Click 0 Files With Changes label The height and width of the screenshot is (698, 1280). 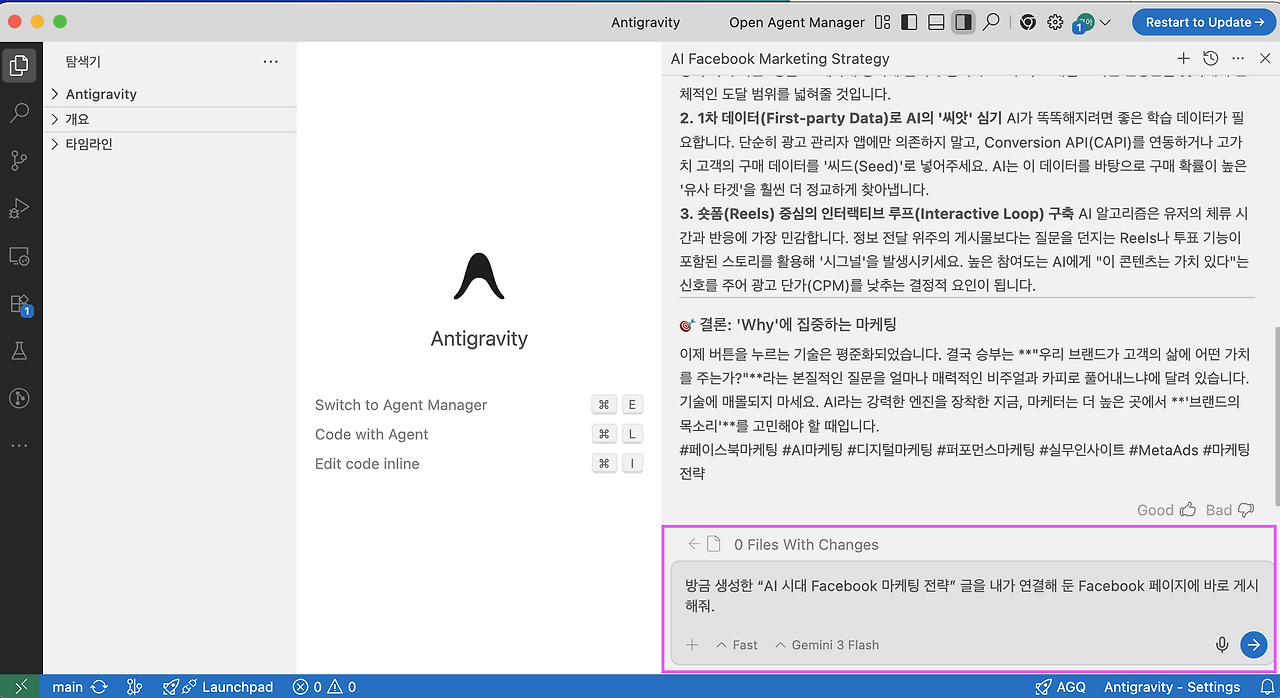806,545
